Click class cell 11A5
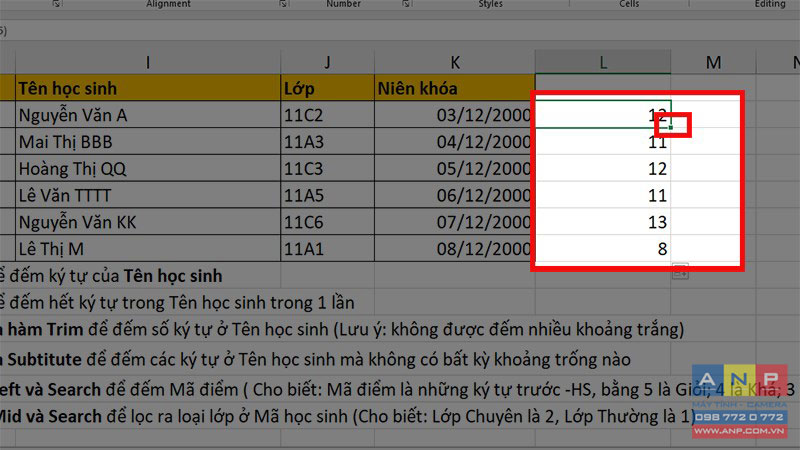 point(327,195)
